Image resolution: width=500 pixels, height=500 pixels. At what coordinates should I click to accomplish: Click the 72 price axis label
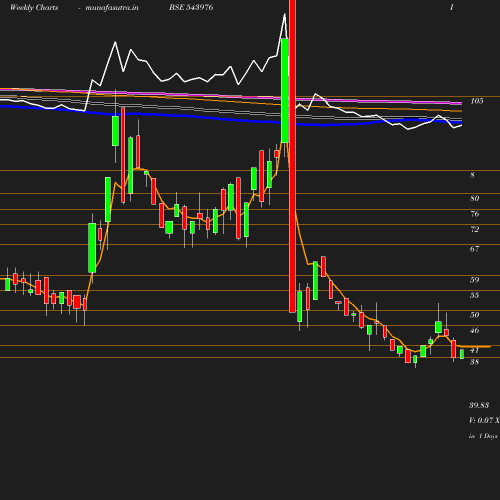pos(475,229)
